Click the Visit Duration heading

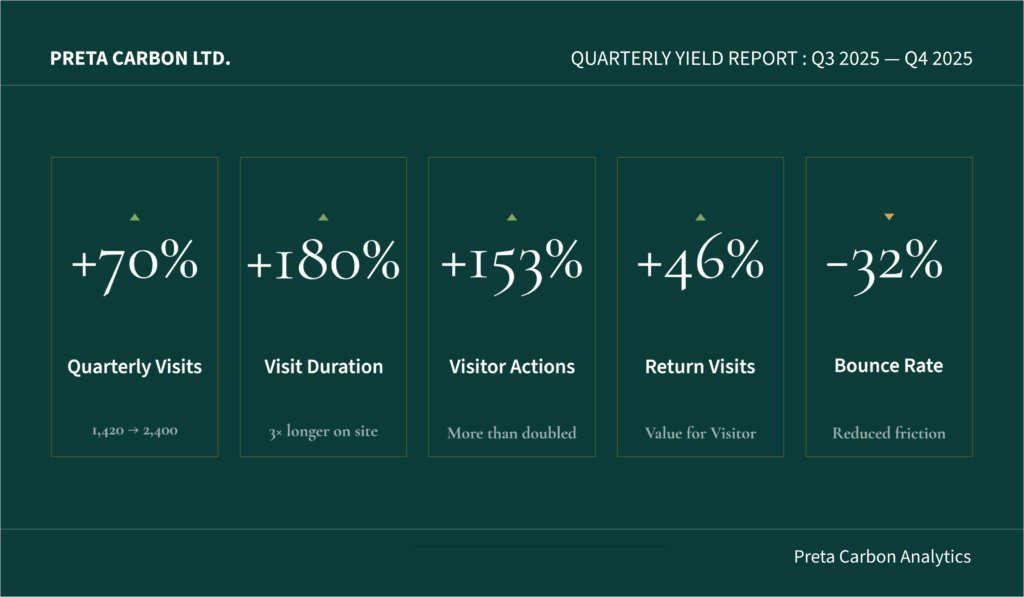coord(323,367)
